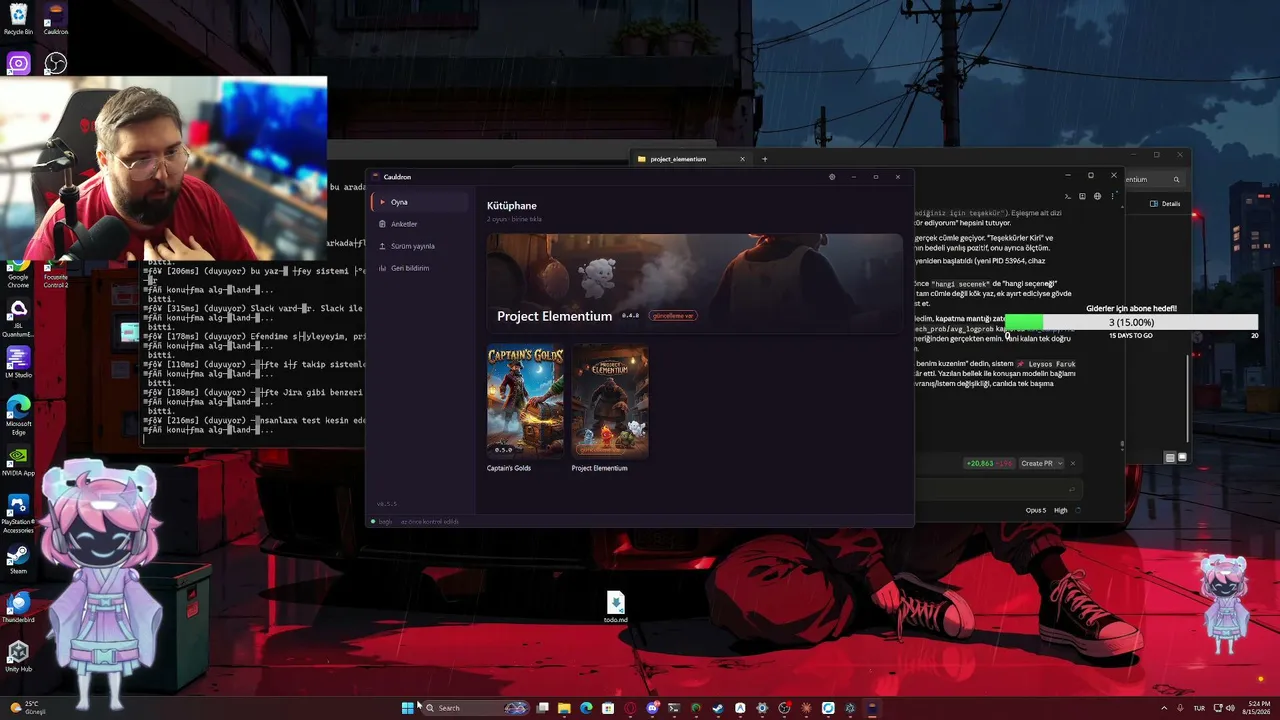The height and width of the screenshot is (720, 1280).
Task: Open Focusrite Control 2 desktop shortcut
Action: coord(56,273)
